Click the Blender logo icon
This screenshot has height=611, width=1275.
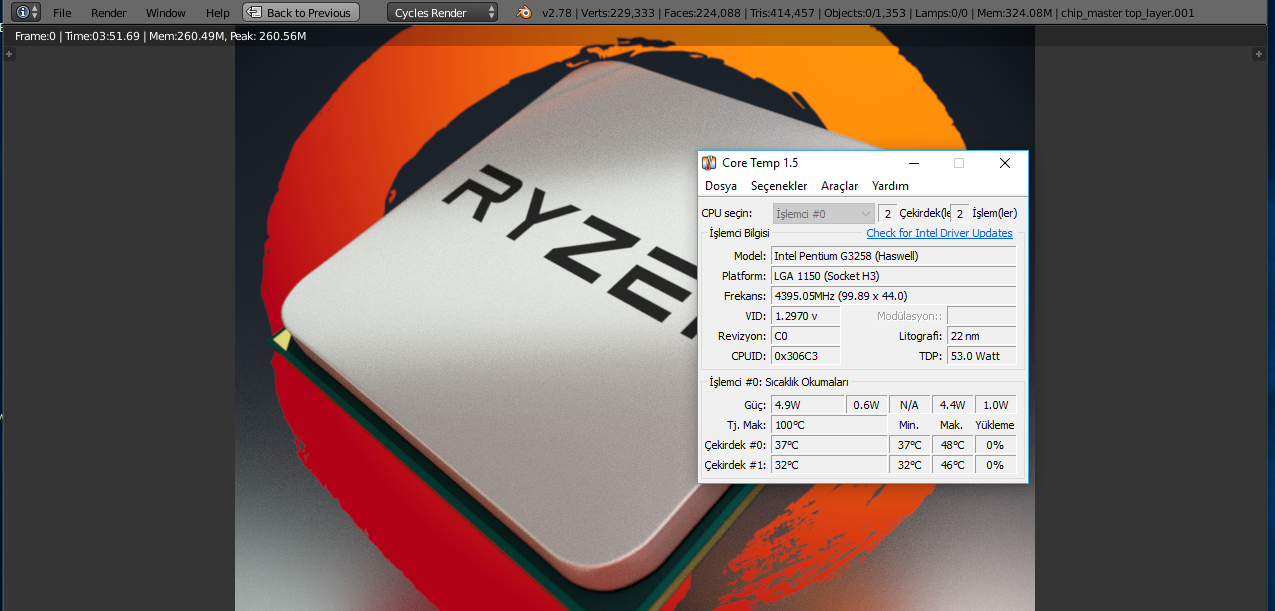coord(524,12)
